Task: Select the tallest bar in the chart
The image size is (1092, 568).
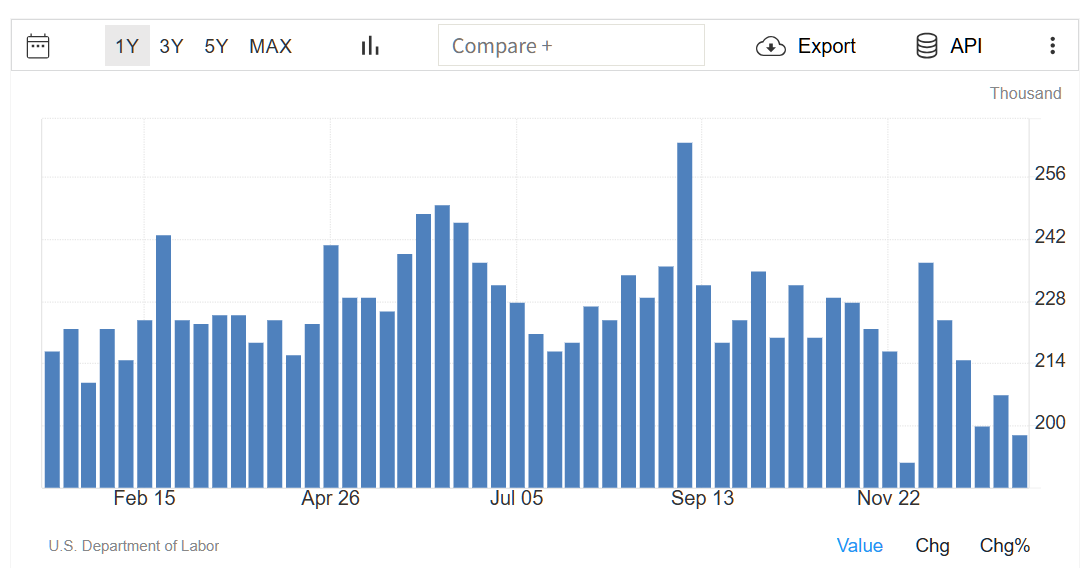Action: [685, 315]
